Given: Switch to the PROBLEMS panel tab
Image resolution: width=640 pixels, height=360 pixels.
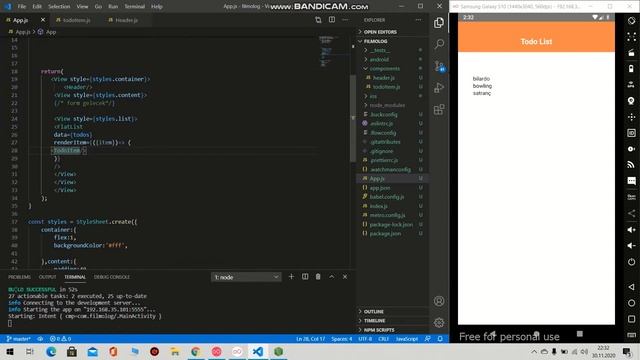Looking at the screenshot, I should pyautogui.click(x=19, y=277).
